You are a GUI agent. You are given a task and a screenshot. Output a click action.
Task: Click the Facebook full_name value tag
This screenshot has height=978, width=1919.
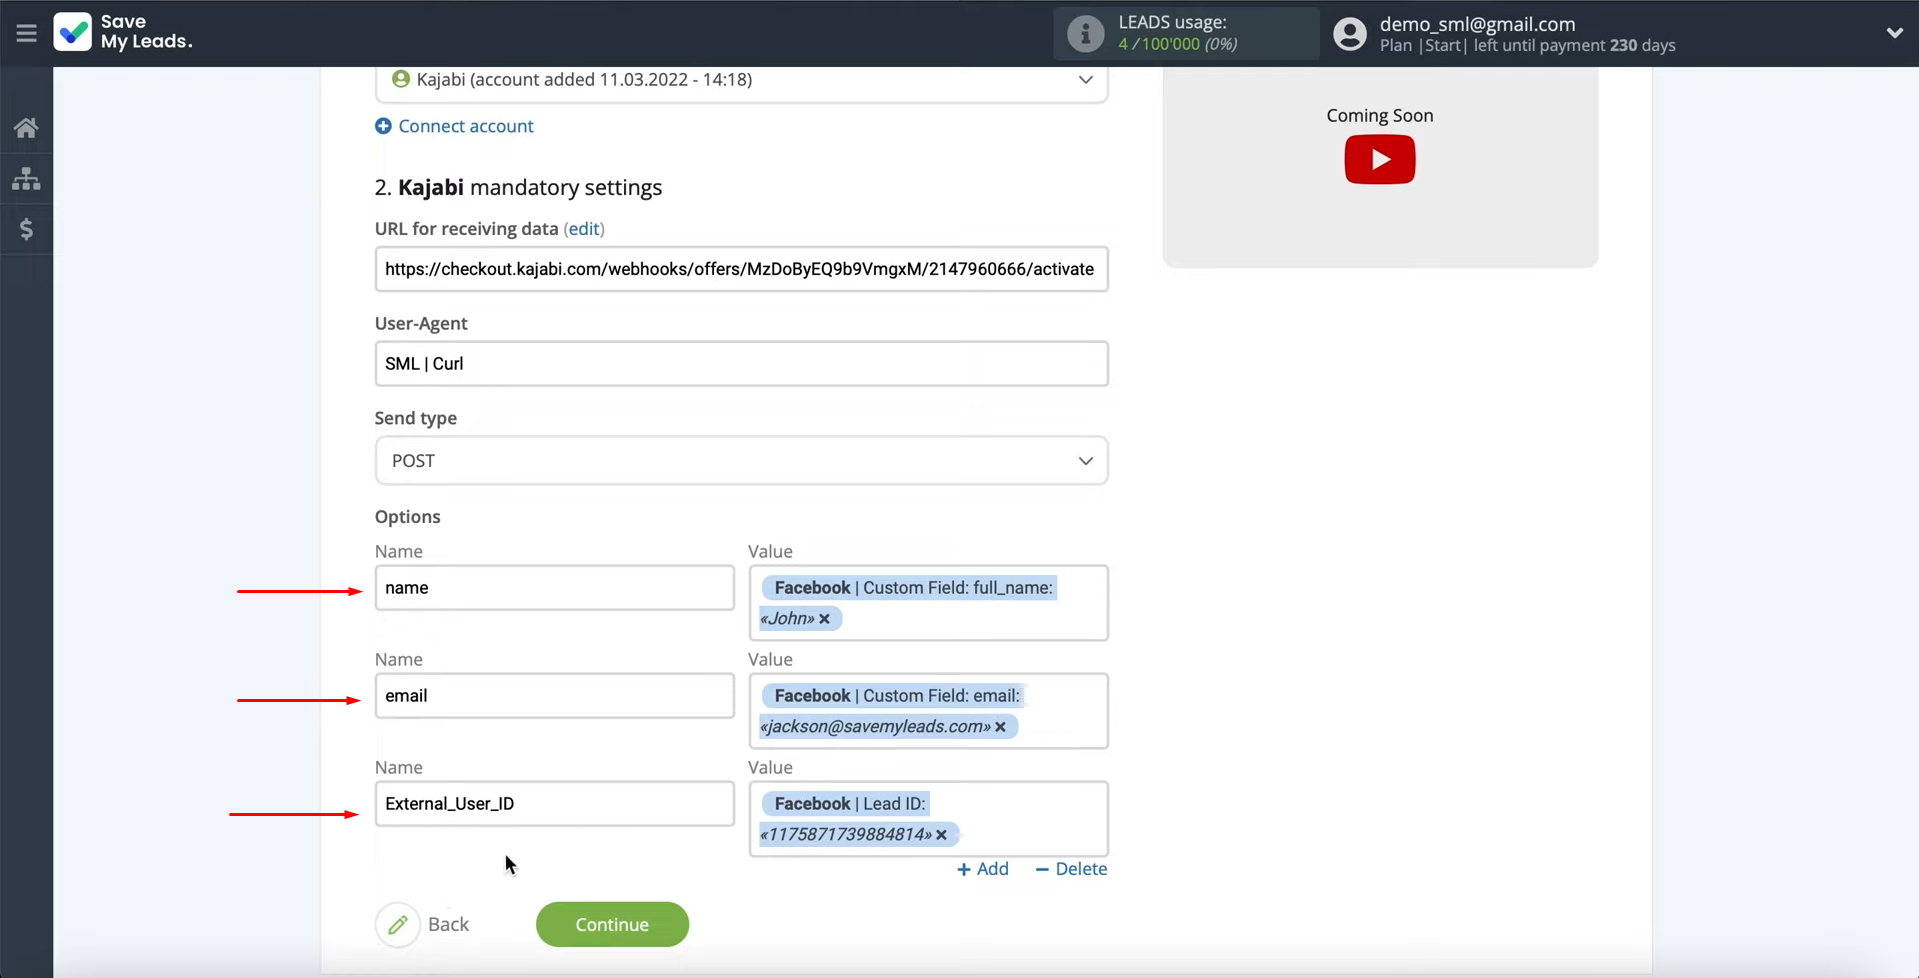click(908, 603)
